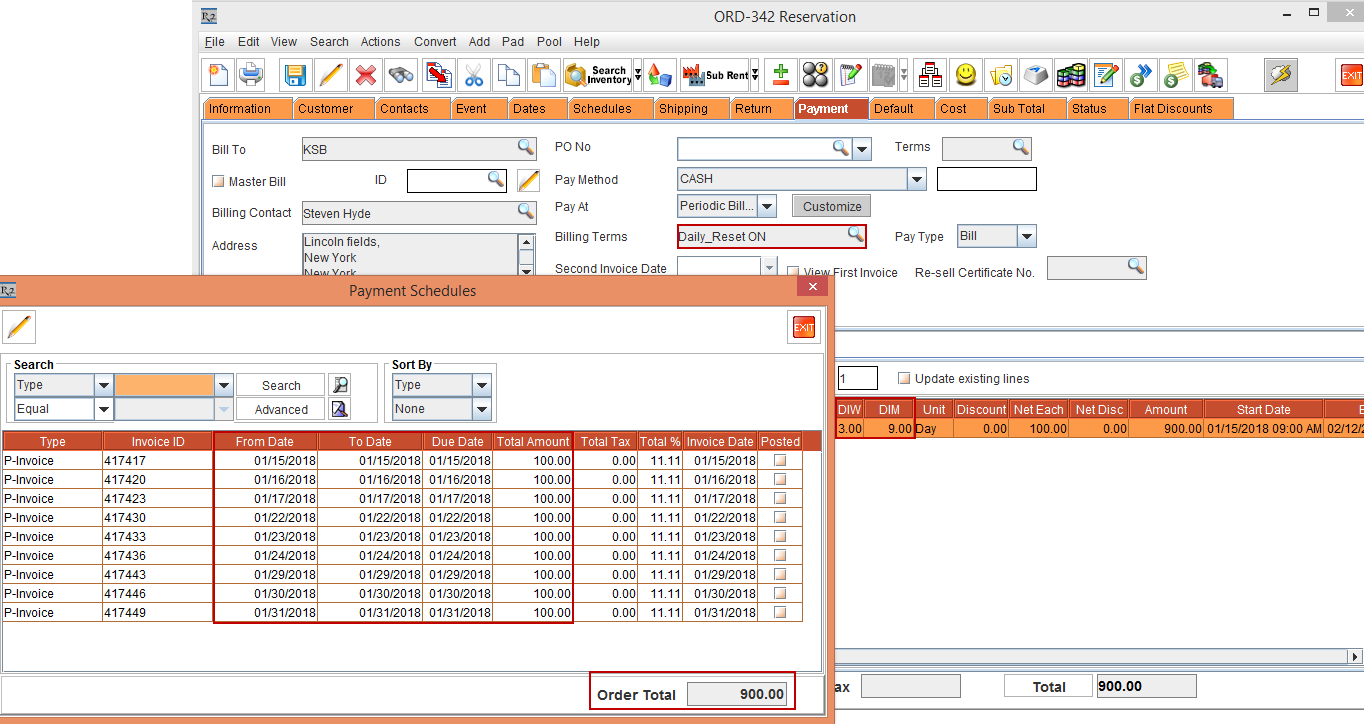Viewport: 1364px width, 724px height.
Task: Open the Actions menu
Action: tap(380, 42)
